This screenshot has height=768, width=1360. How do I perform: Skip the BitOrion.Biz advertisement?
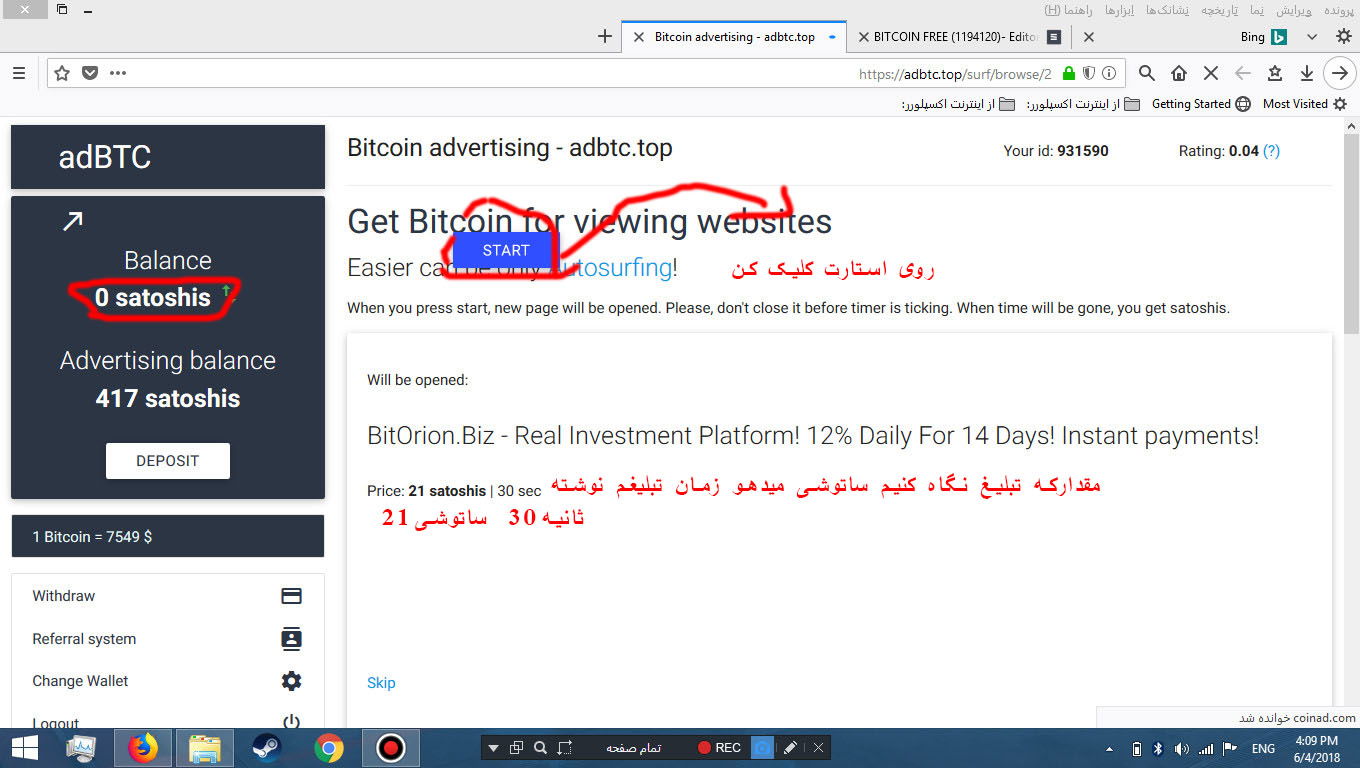(x=381, y=683)
